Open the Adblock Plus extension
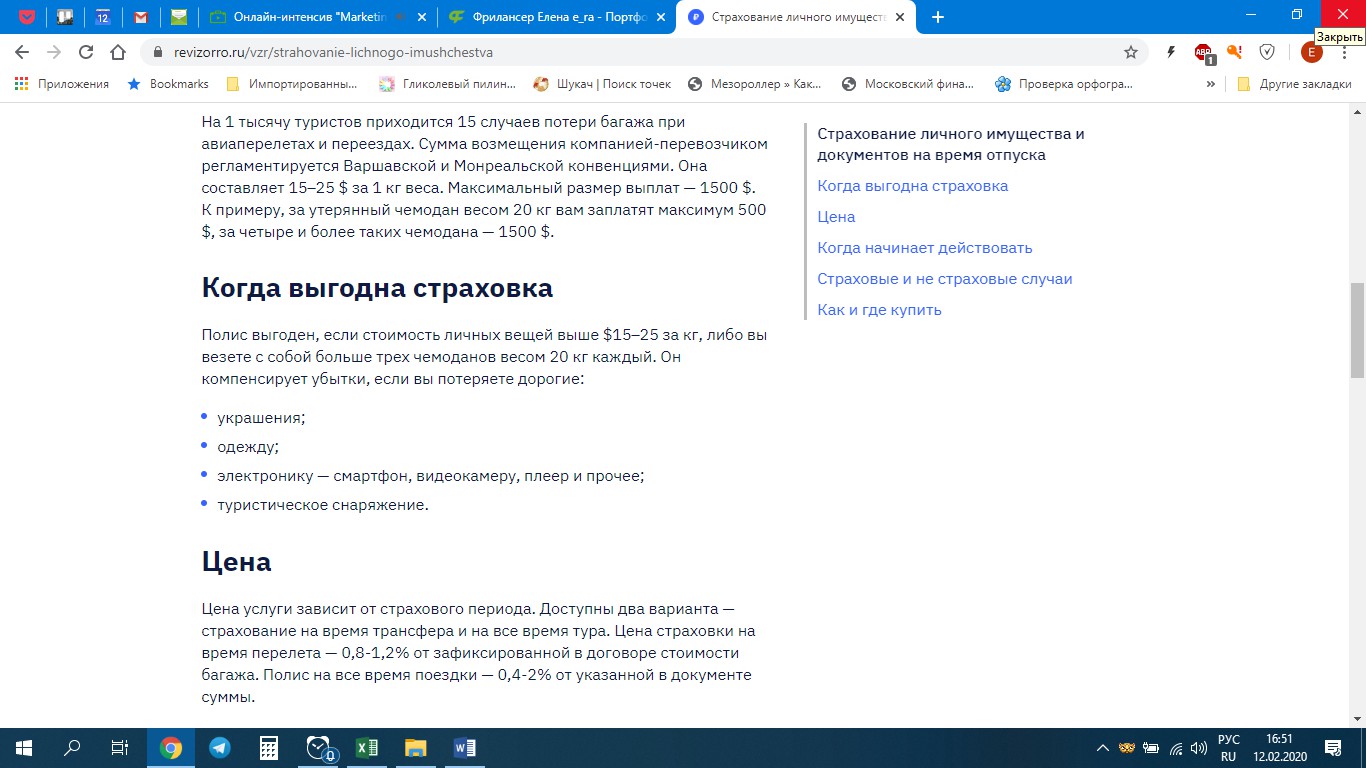This screenshot has width=1366, height=768. (x=1204, y=53)
